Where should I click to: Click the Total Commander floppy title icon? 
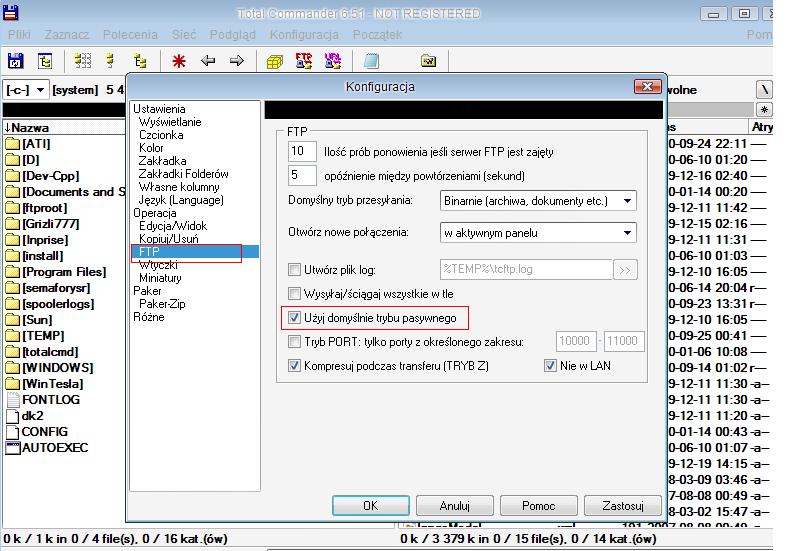(x=11, y=12)
